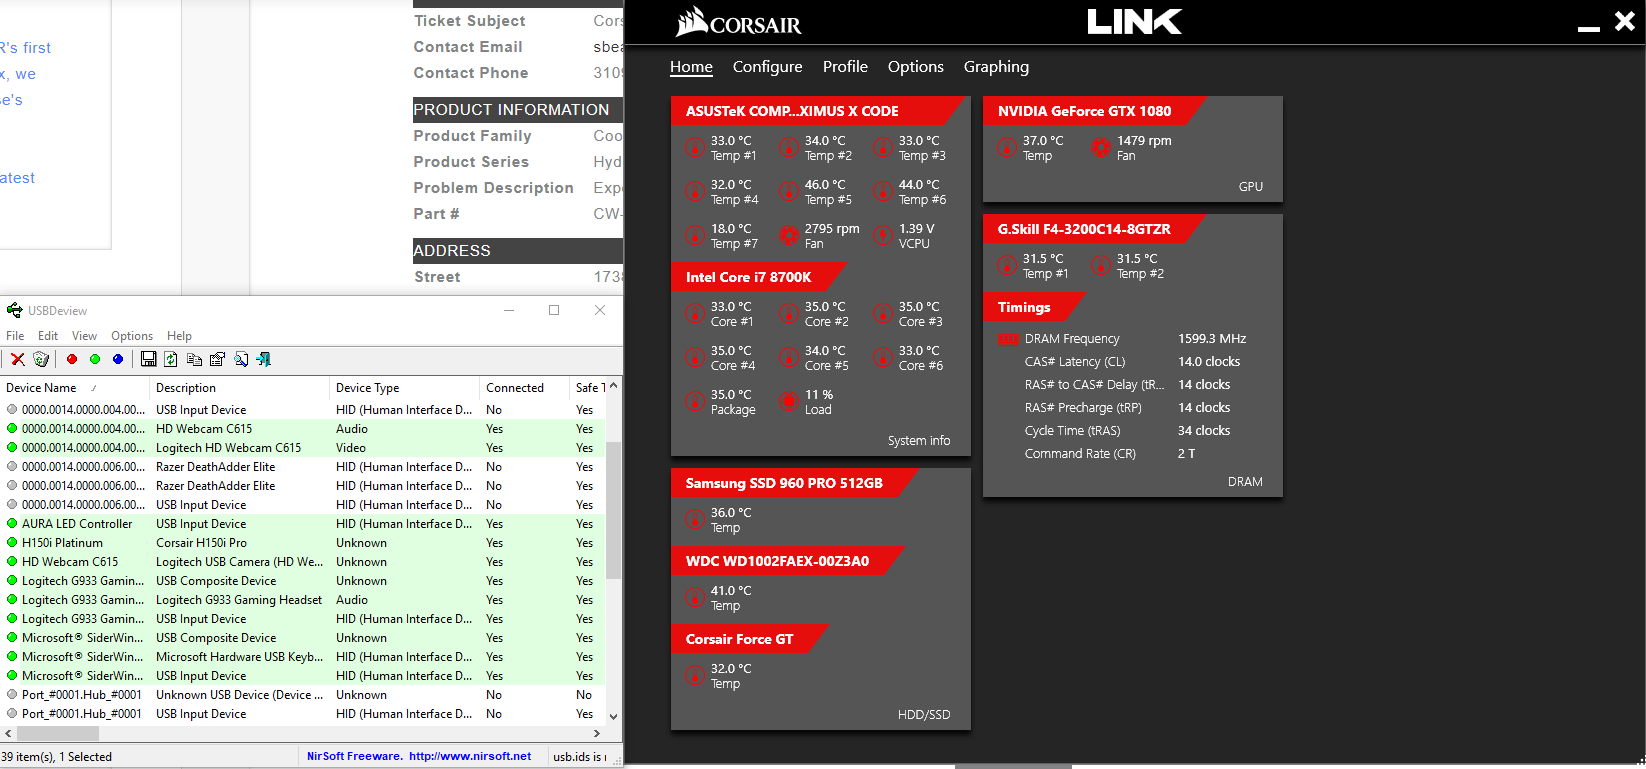
Task: Click the thermometer icon for motherboard Temp #1
Action: pyautogui.click(x=695, y=148)
